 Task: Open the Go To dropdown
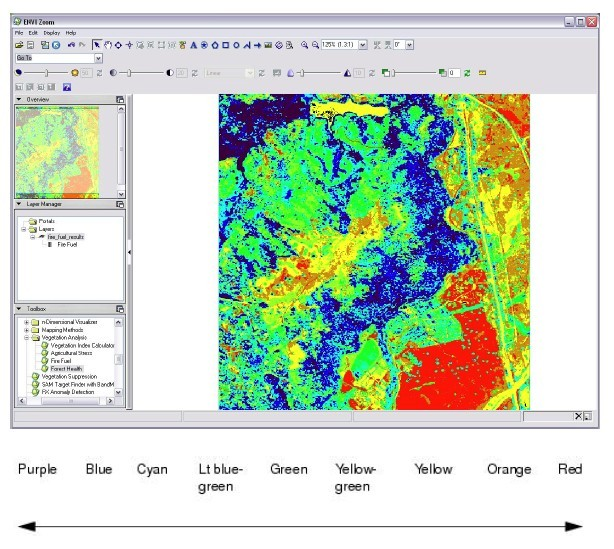(98, 59)
